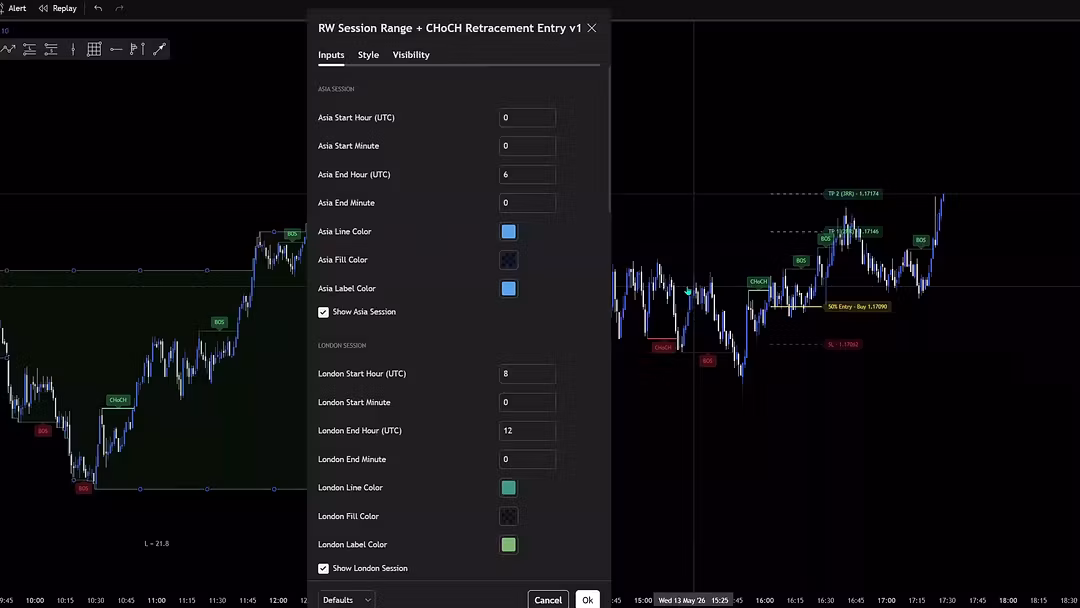Open Asia Fill Color picker
Image resolution: width=1080 pixels, height=608 pixels.
pos(508,260)
